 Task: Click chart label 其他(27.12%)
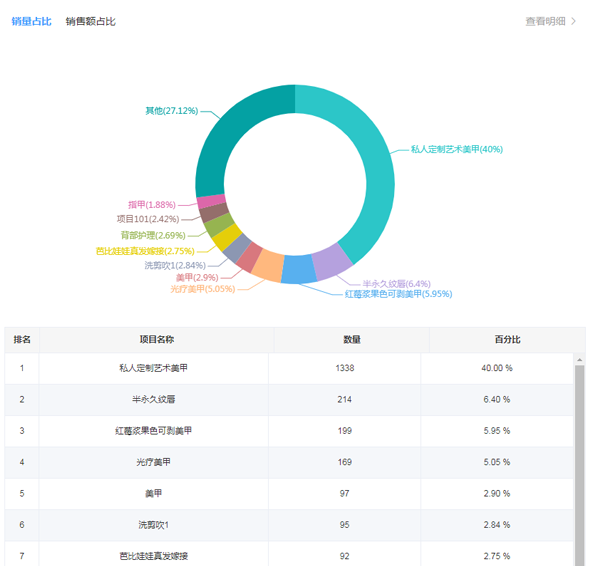[x=172, y=111]
